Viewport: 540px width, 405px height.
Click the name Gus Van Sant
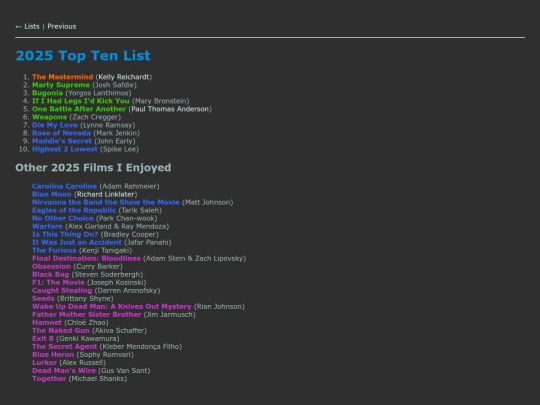pyautogui.click(x=124, y=371)
